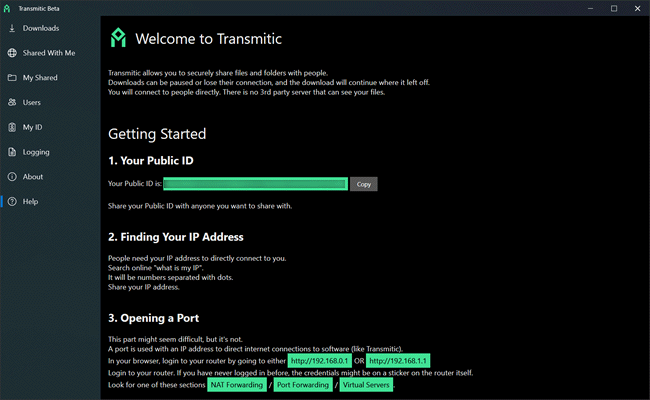Click the Port Forwarding highlighted label
The height and width of the screenshot is (400, 650).
pyautogui.click(x=303, y=385)
